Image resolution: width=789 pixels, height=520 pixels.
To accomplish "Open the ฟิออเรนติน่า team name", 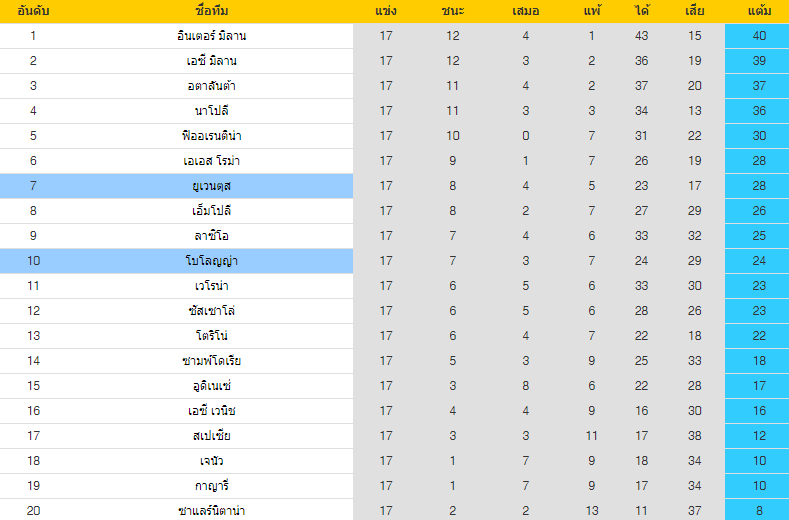I will coord(210,136).
